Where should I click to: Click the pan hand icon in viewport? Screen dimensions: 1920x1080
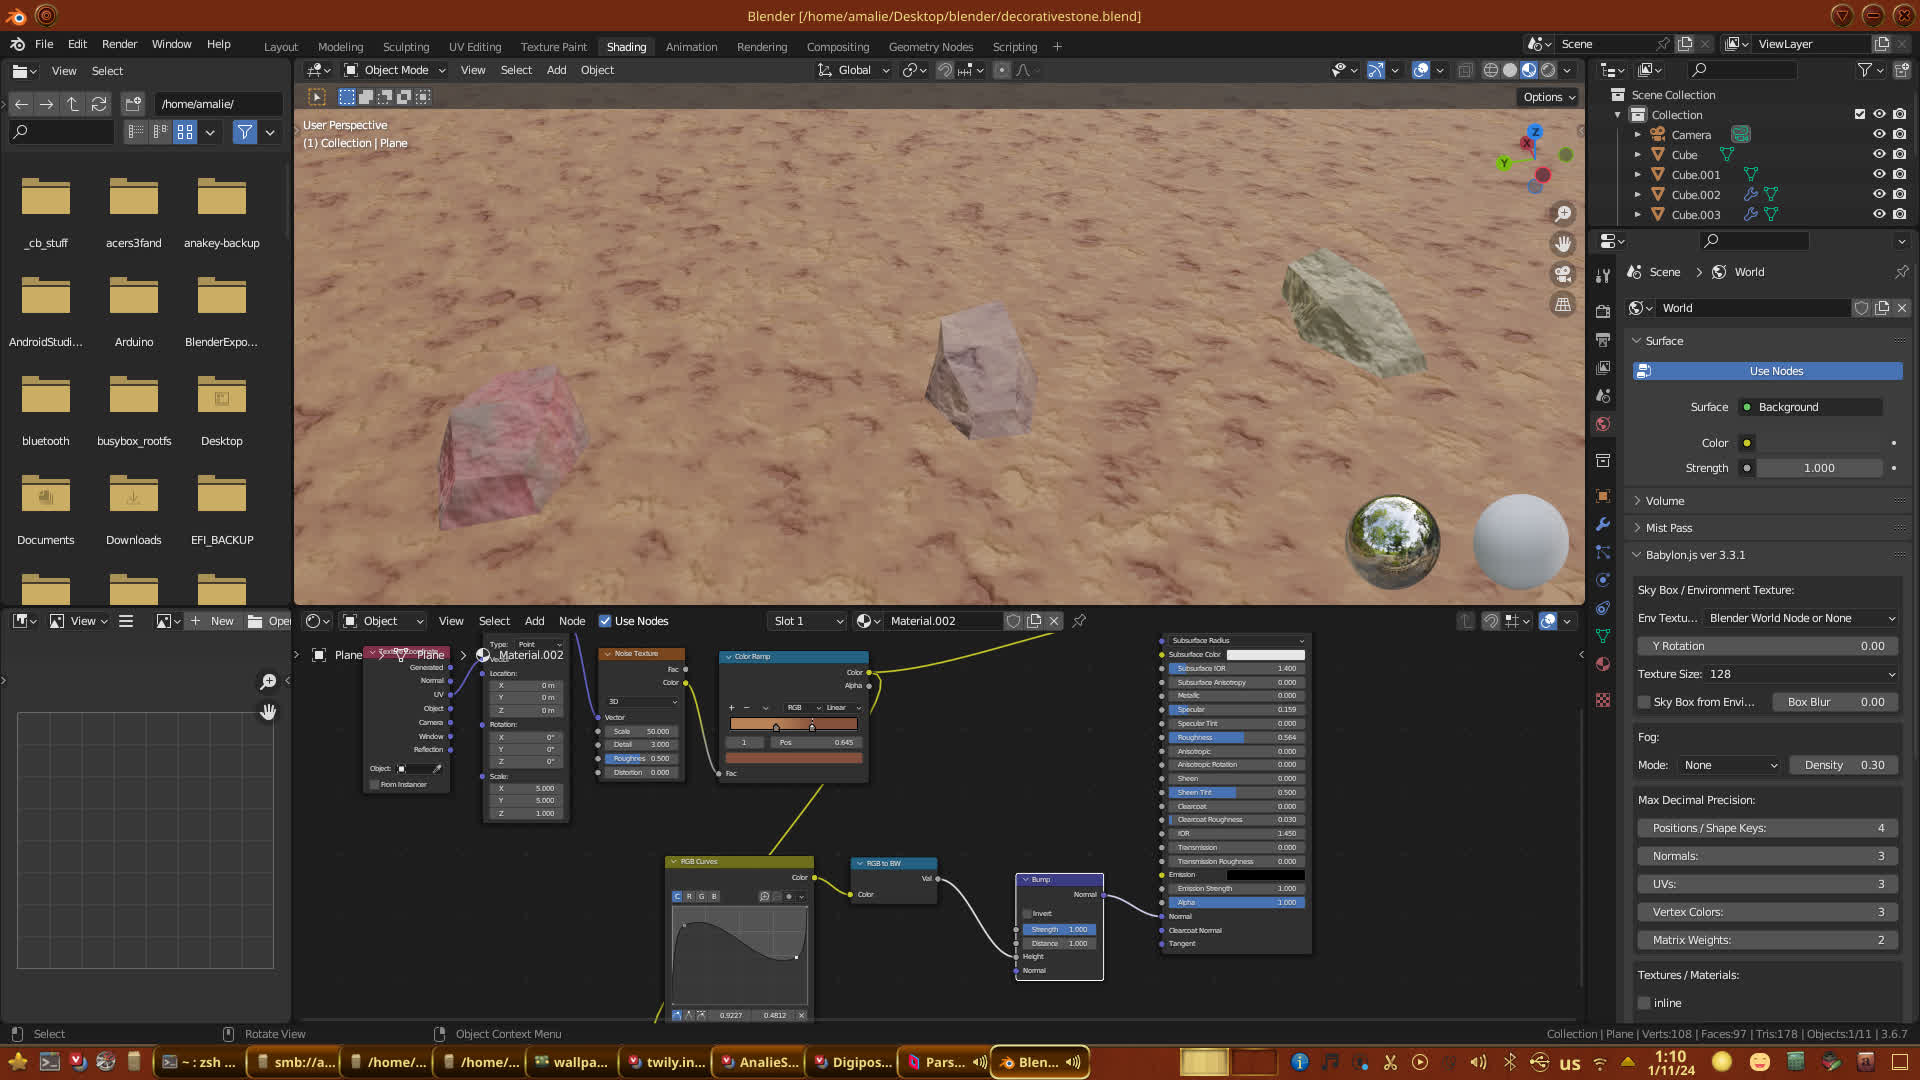point(1563,244)
